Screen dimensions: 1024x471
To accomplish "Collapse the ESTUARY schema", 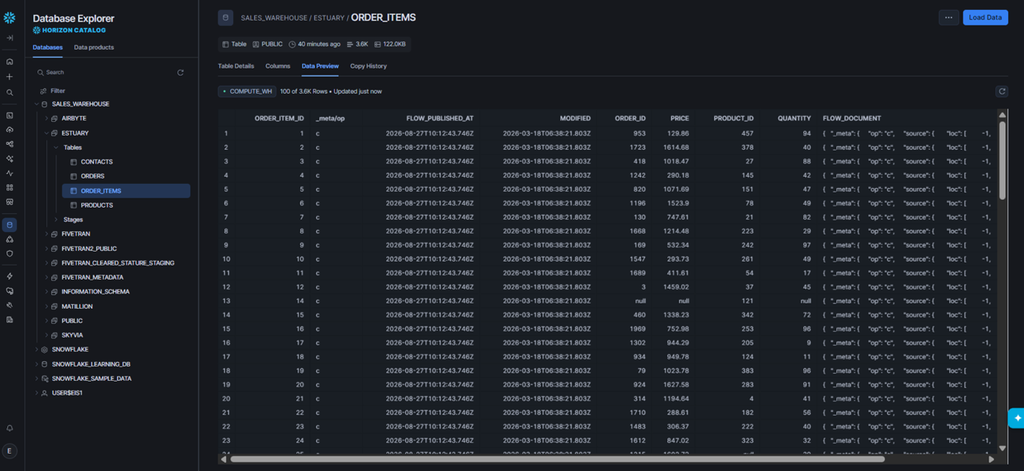I will click(x=46, y=133).
